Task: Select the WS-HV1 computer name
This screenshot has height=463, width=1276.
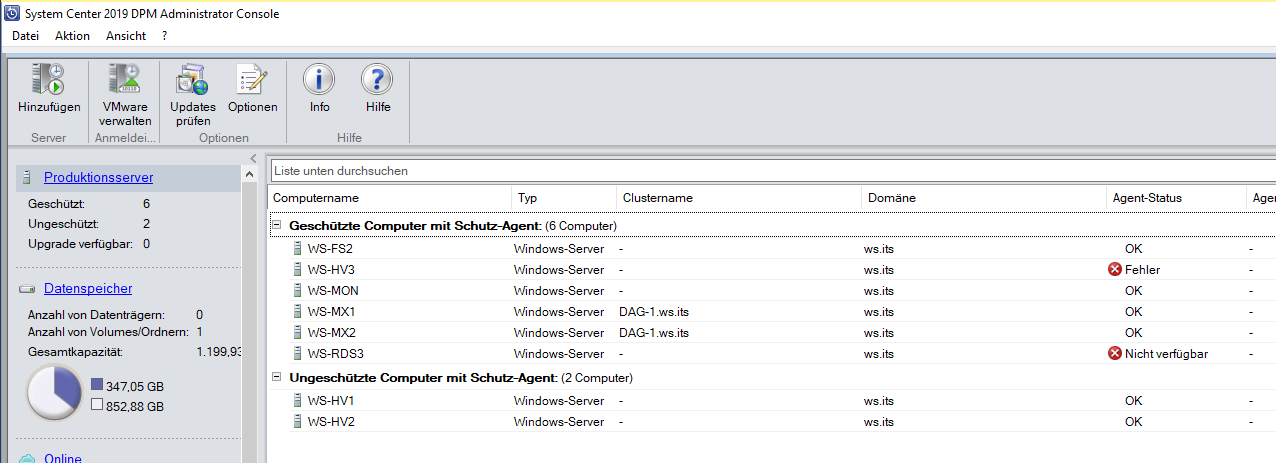Action: (331, 401)
